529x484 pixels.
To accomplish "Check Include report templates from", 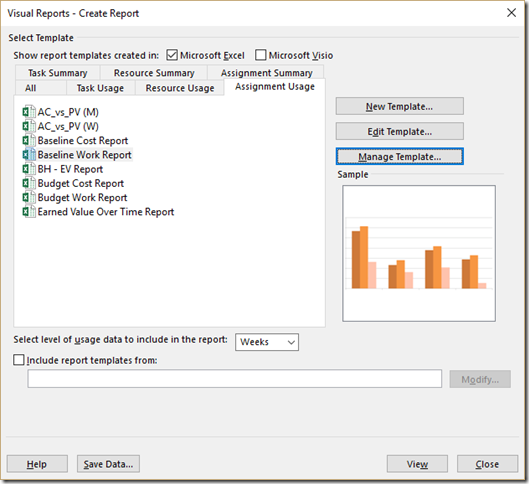I will 19,360.
